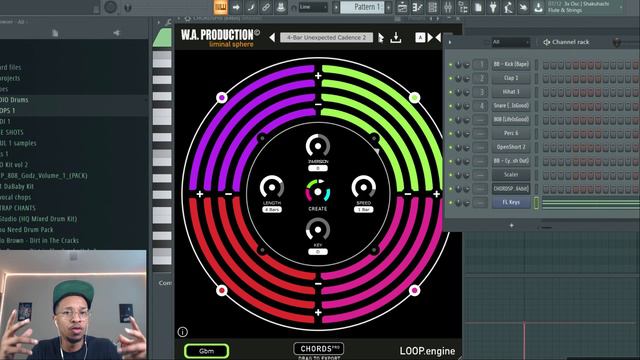Open the Pattern 1 selector

point(362,7)
